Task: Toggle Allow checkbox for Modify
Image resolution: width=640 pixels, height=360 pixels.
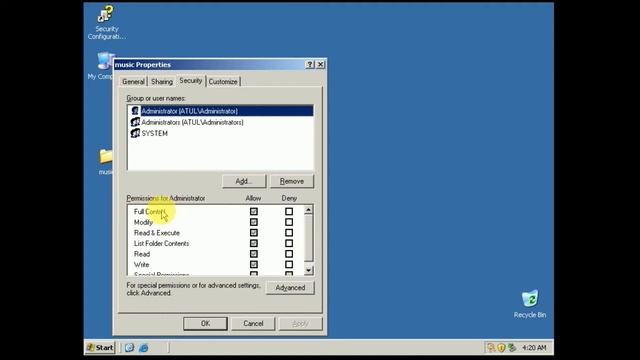Action: click(x=254, y=222)
